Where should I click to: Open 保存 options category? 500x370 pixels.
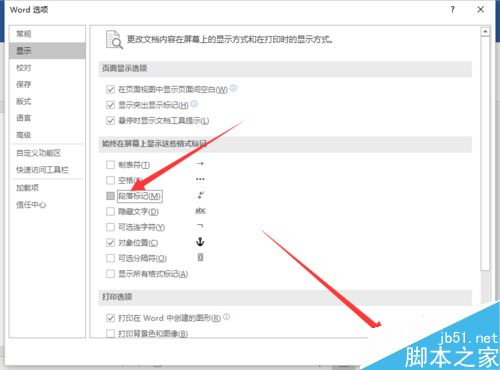(47, 84)
